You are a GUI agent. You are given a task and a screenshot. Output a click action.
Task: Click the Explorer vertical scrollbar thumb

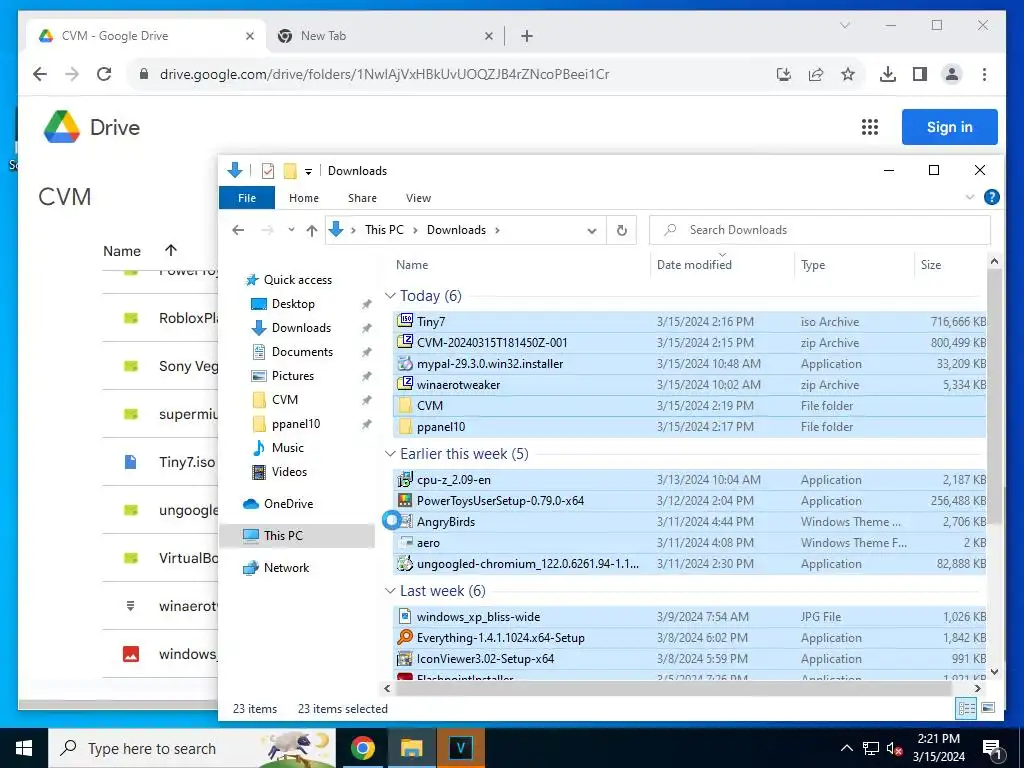click(x=994, y=395)
